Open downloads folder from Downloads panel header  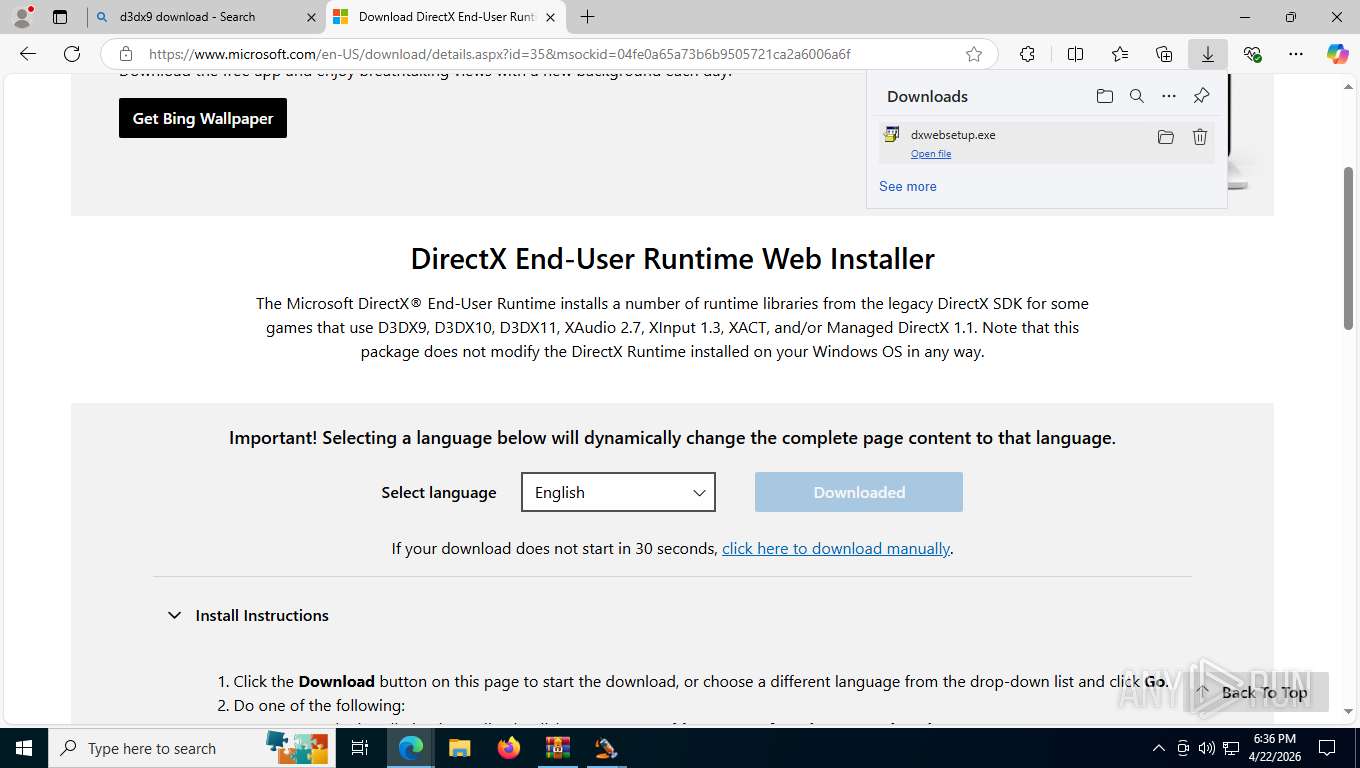[1104, 96]
